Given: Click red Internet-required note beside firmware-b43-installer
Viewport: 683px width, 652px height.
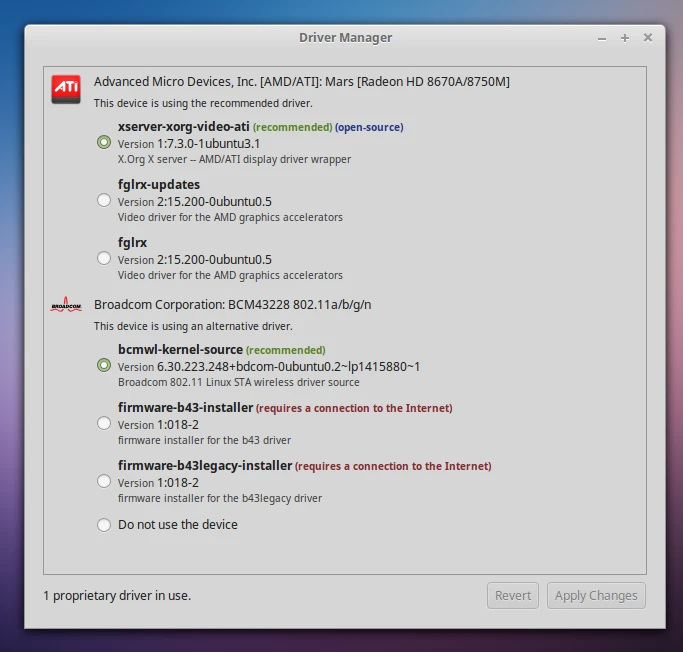Looking at the screenshot, I should click(354, 408).
